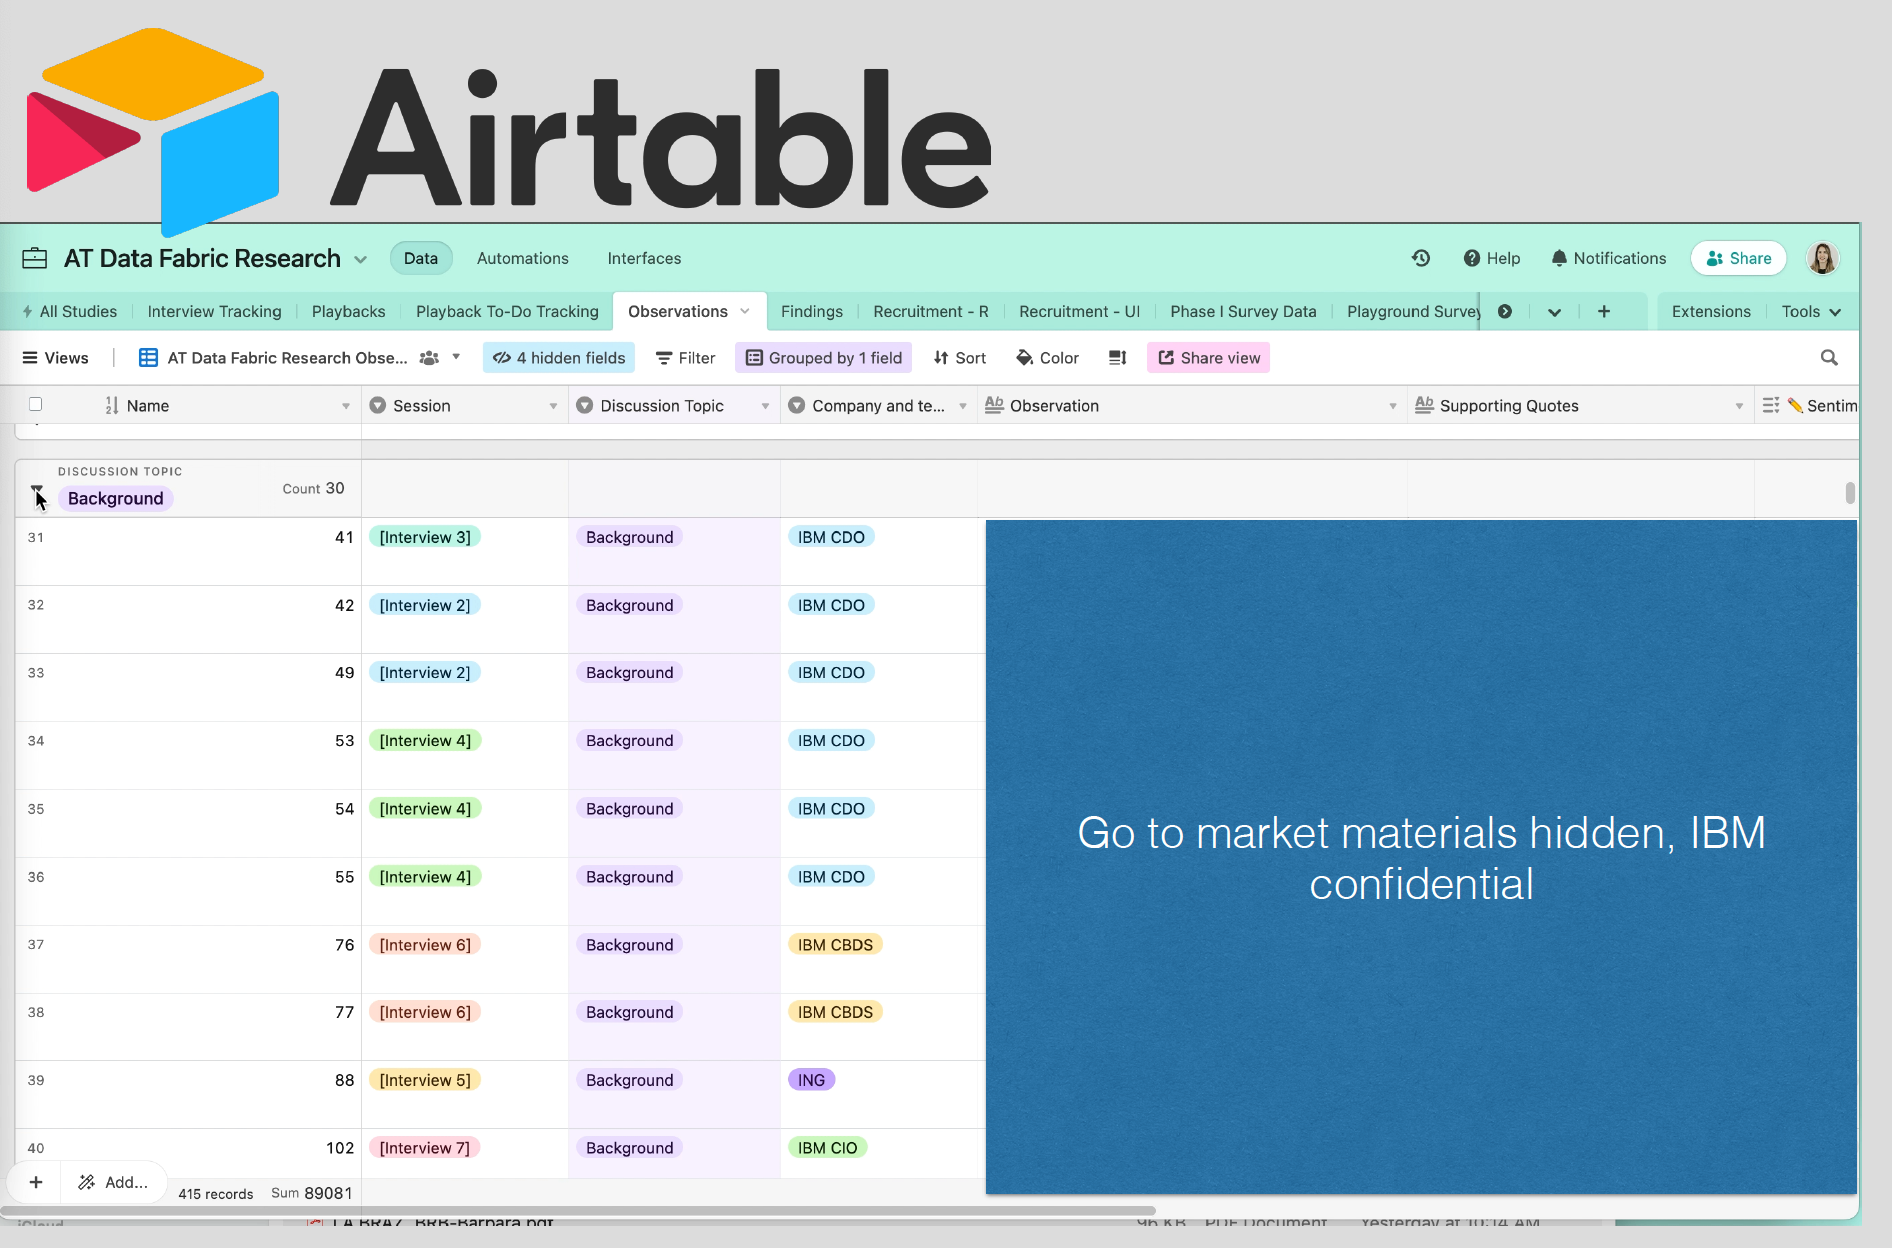Image resolution: width=1892 pixels, height=1248 pixels.
Task: Open the search magnifier icon
Action: [x=1829, y=358]
